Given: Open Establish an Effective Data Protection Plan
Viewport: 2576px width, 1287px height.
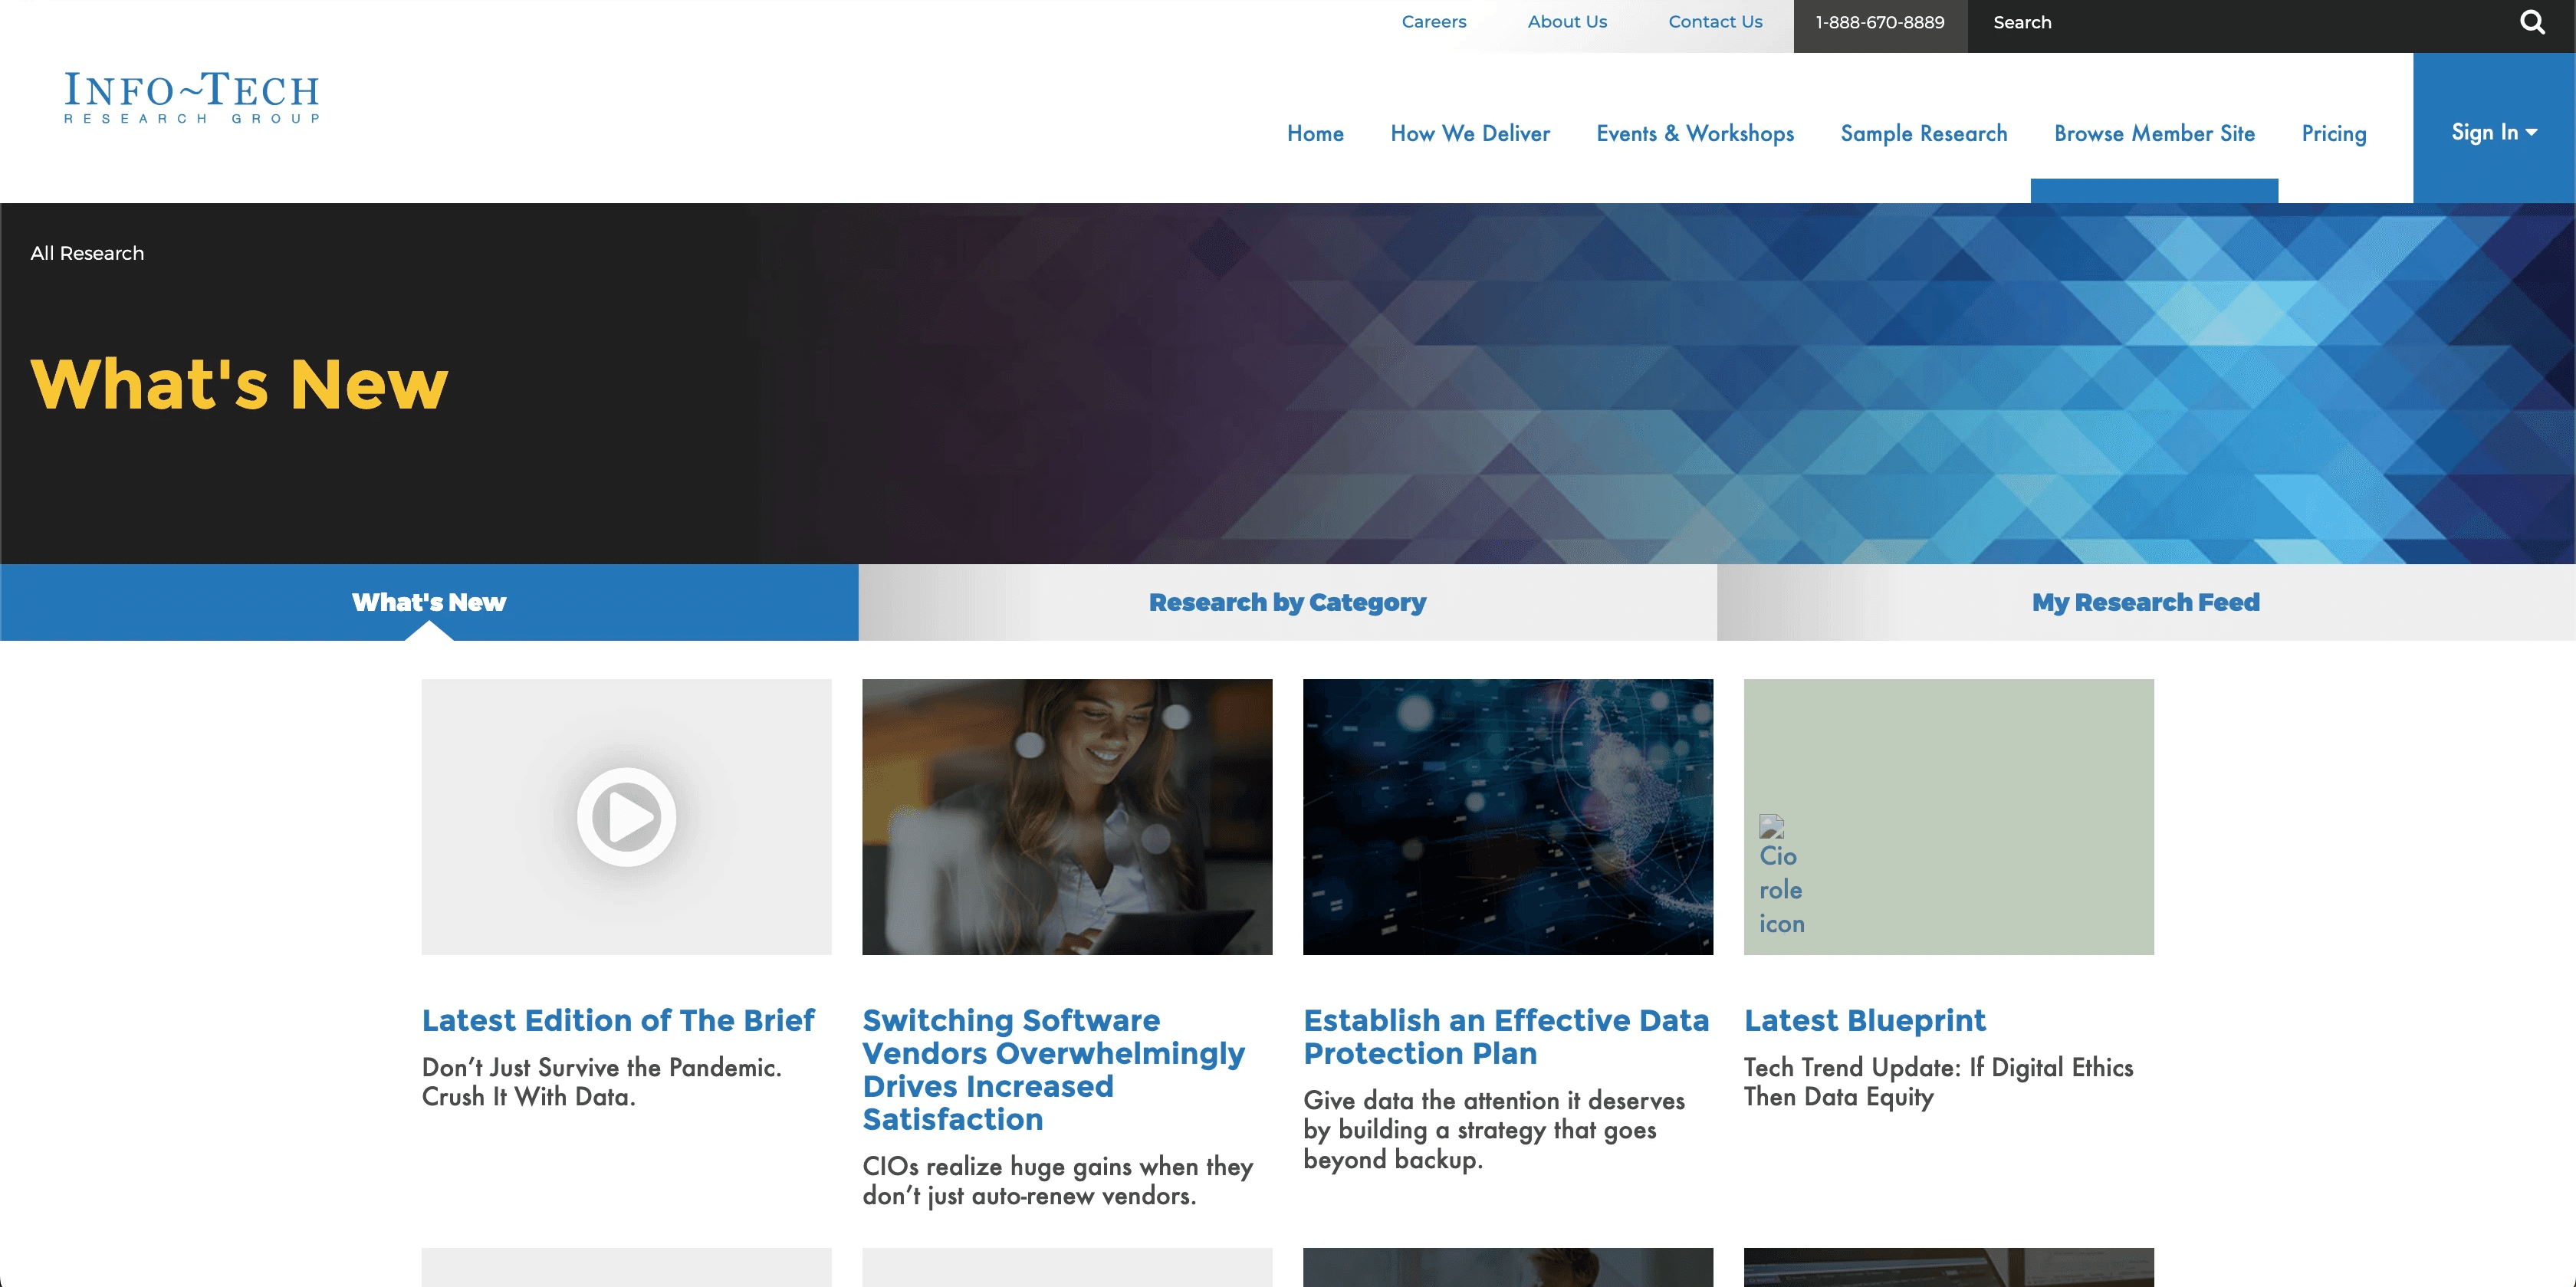Looking at the screenshot, I should tap(1506, 1036).
